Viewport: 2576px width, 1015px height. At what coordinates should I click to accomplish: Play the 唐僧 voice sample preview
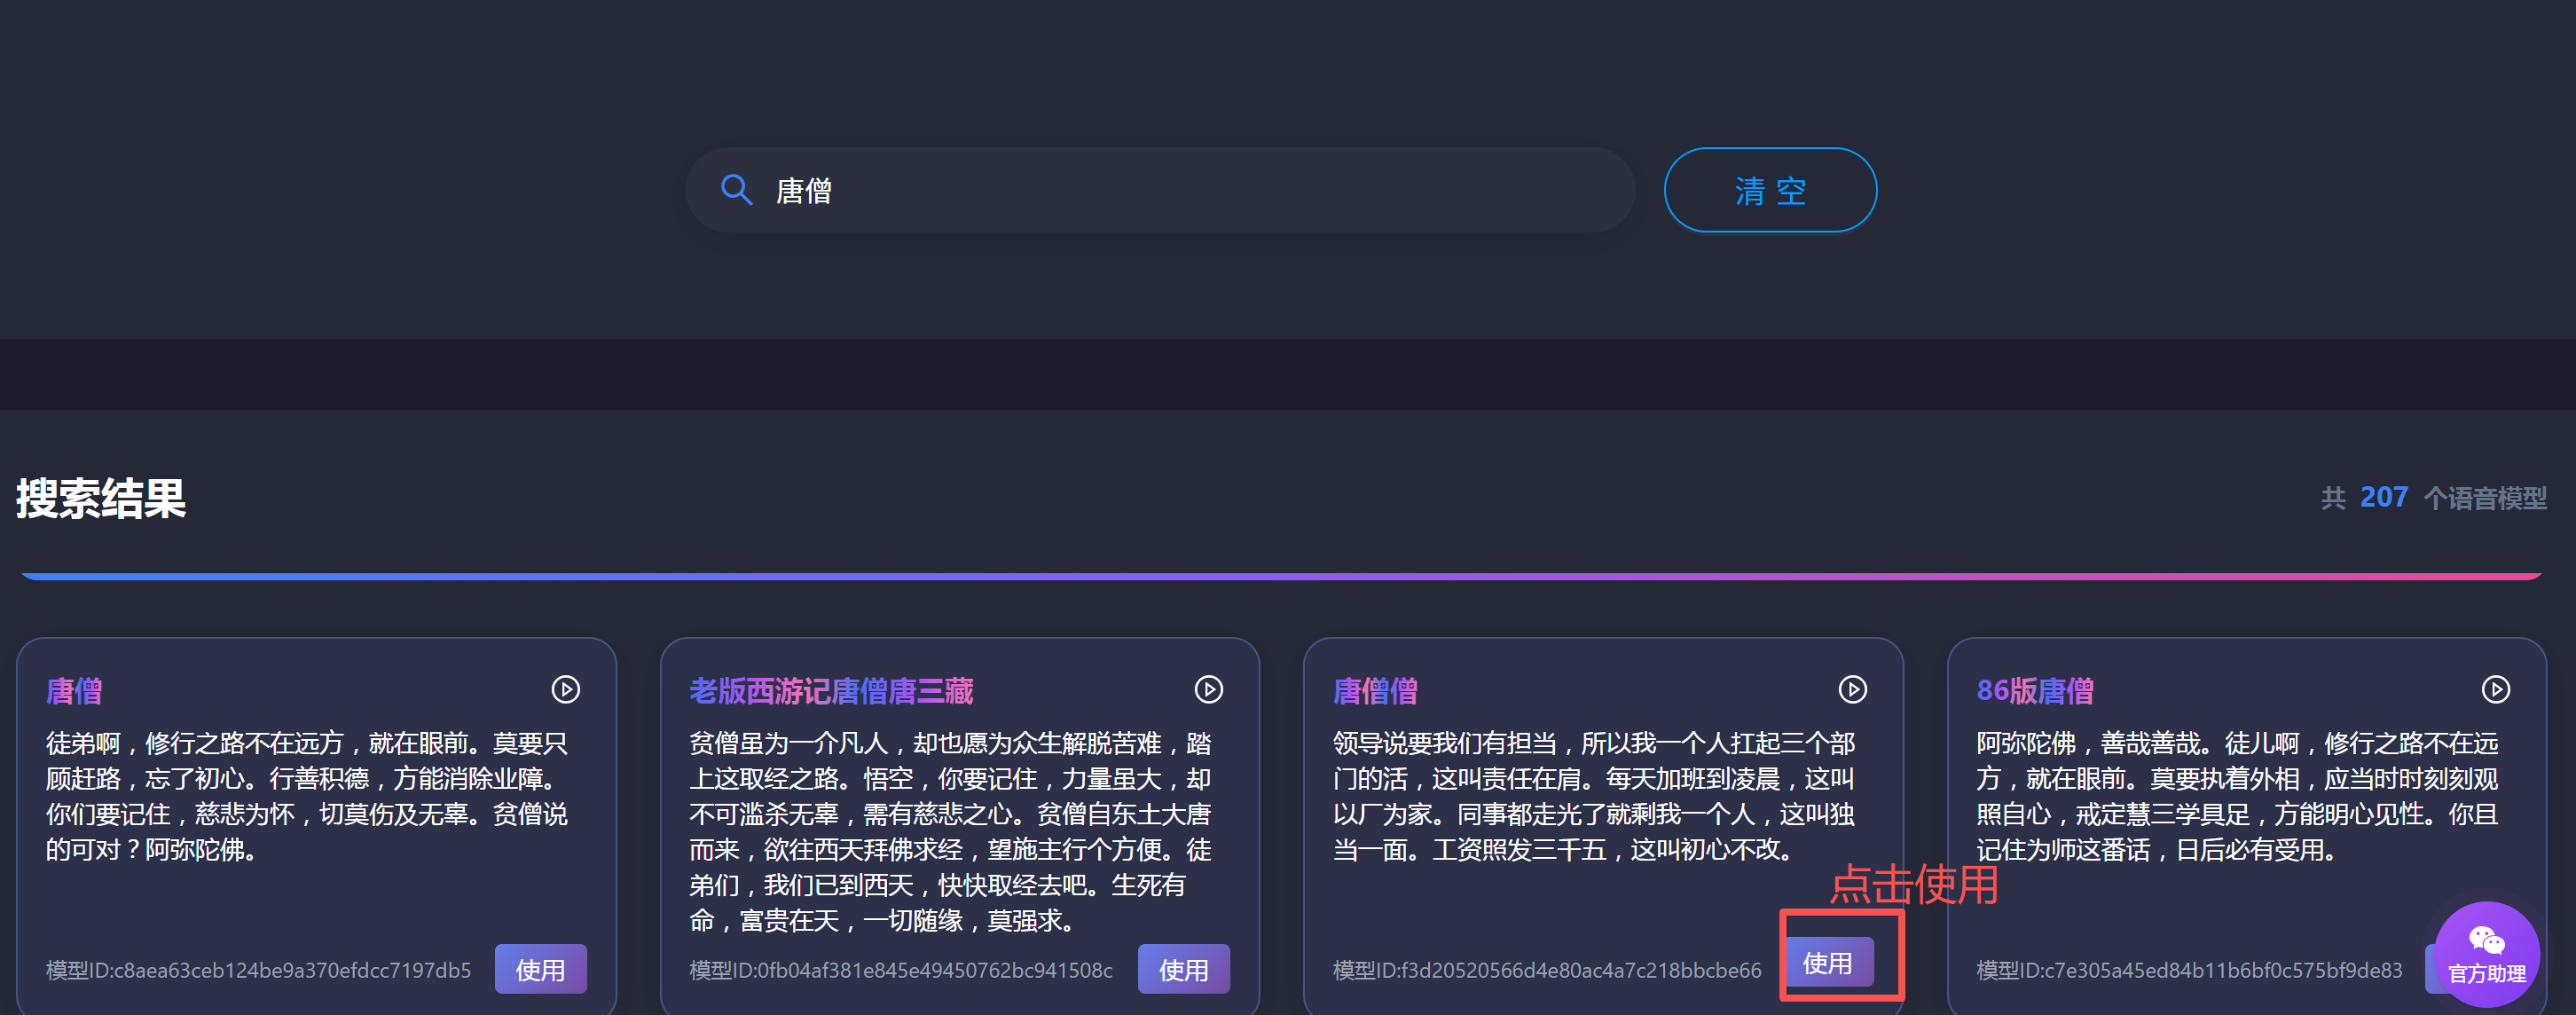tap(566, 690)
